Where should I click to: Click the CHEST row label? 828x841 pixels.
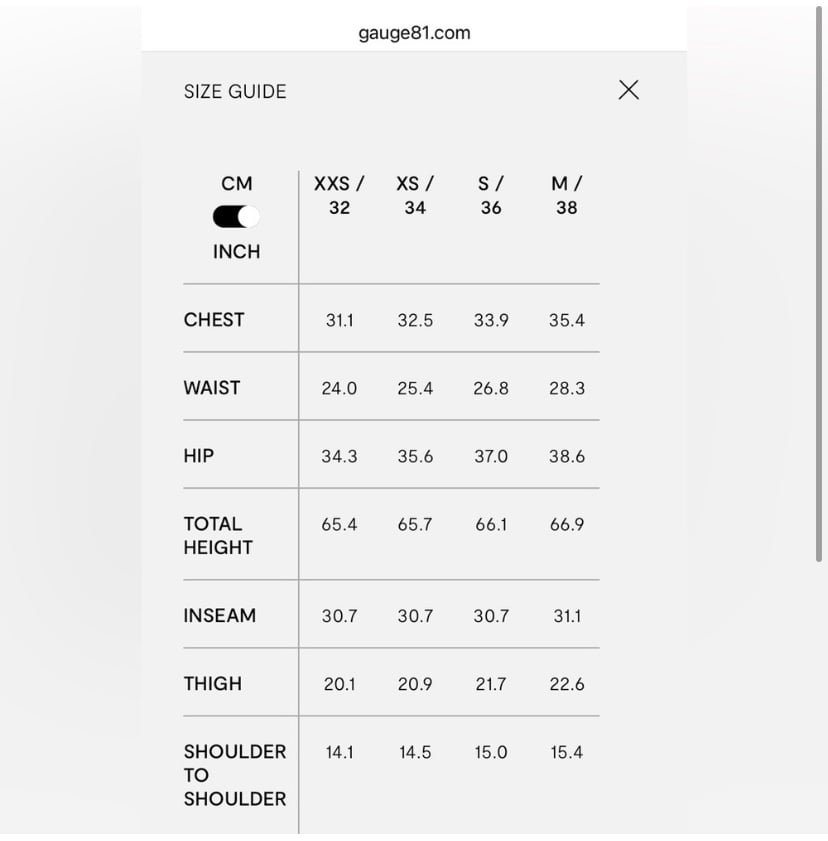214,320
